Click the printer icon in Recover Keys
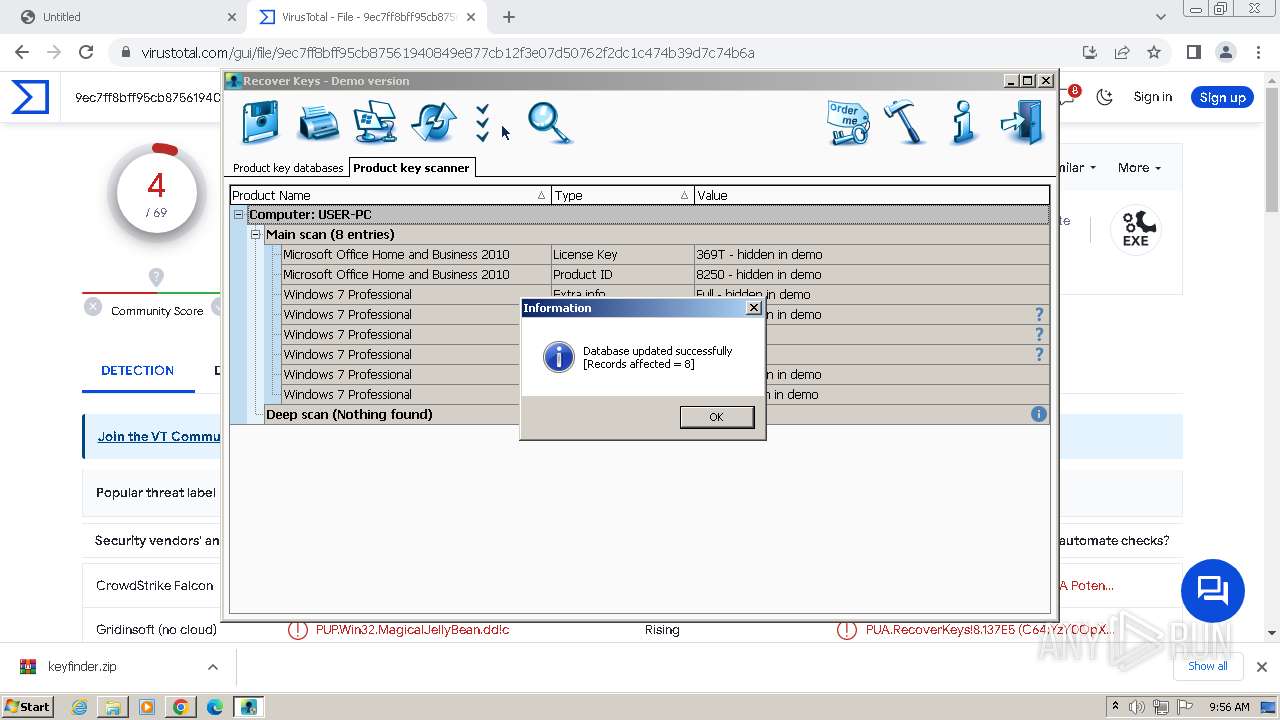This screenshot has width=1280, height=720. coord(319,123)
